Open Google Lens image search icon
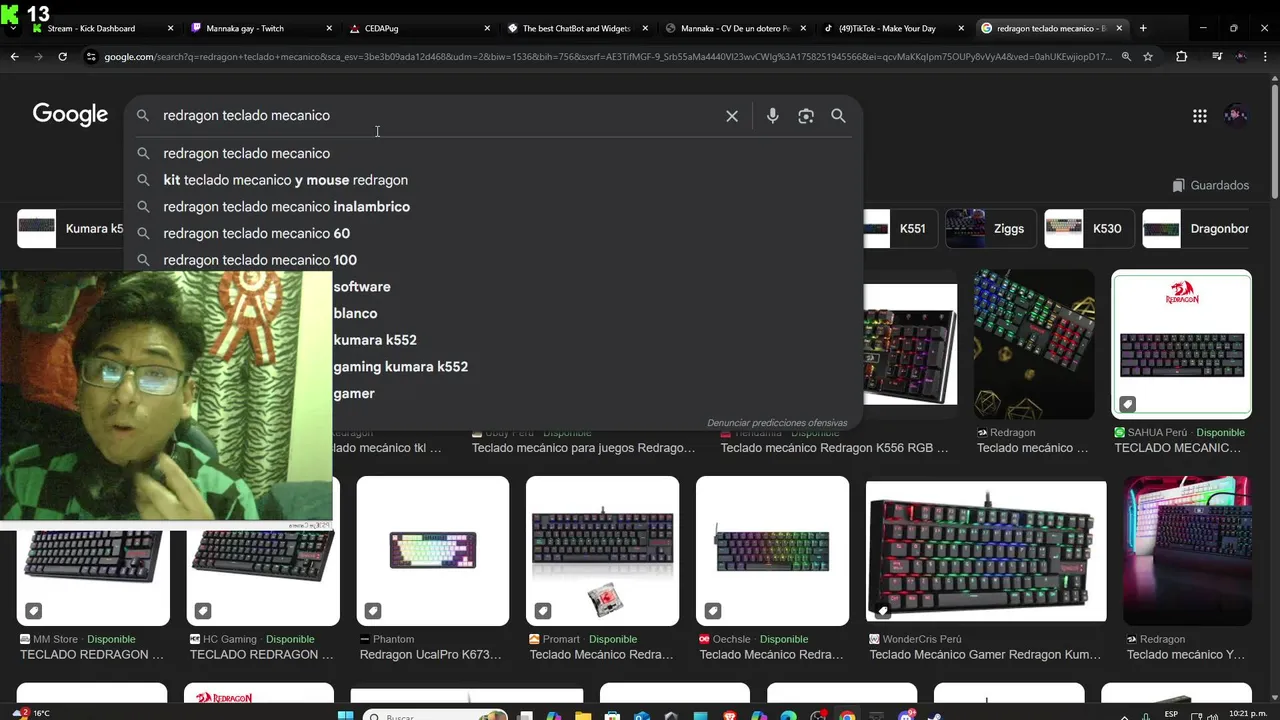The width and height of the screenshot is (1280, 720). 806,116
